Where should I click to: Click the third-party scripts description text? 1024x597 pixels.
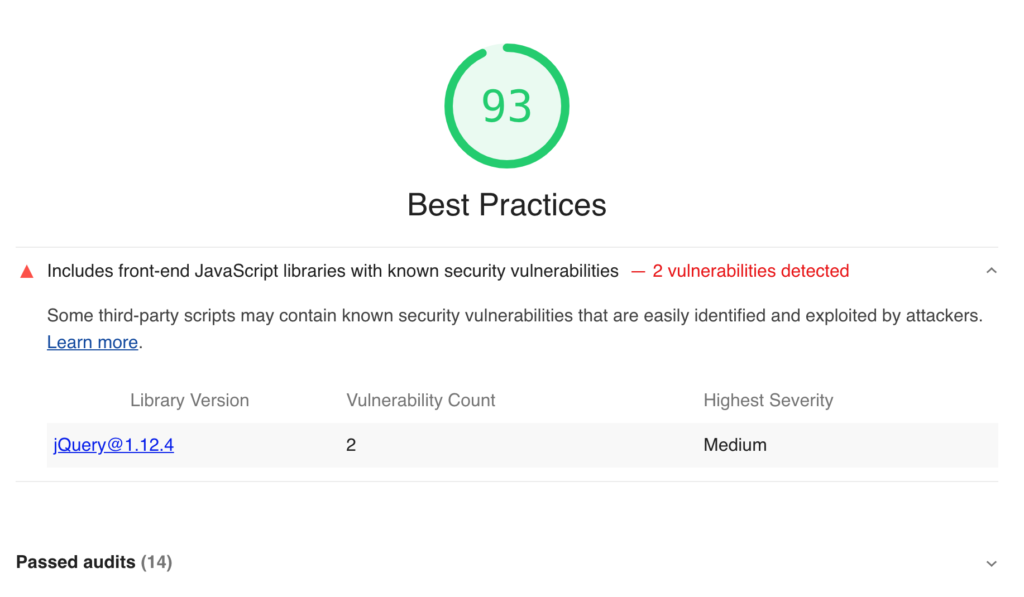tap(515, 315)
